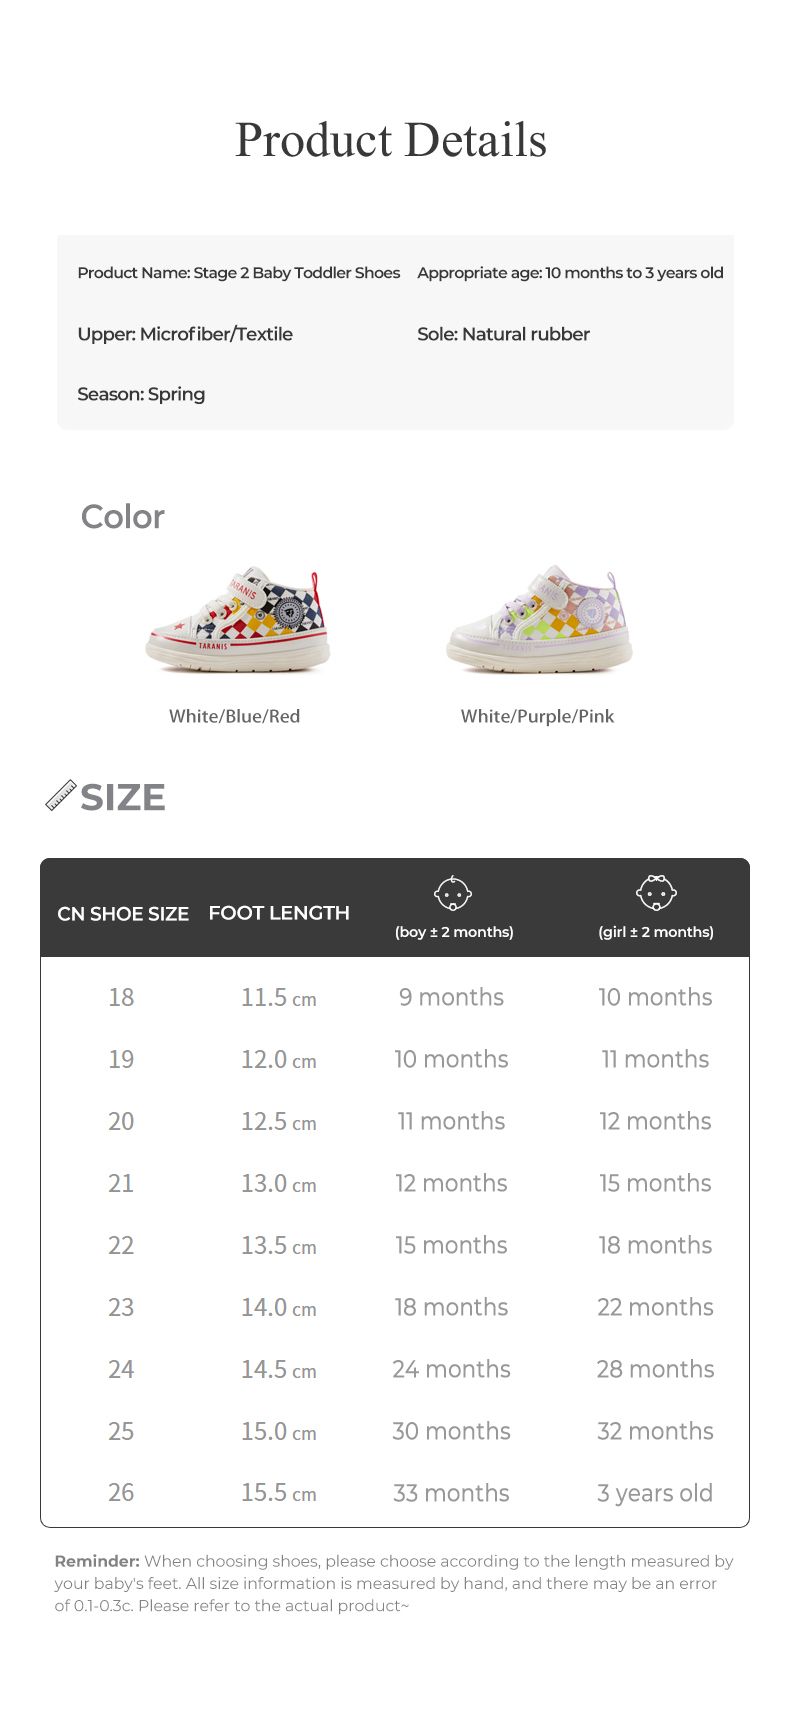Screen dimensions: 790x1735
Task: Click the girl baby face icon
Action: [656, 893]
